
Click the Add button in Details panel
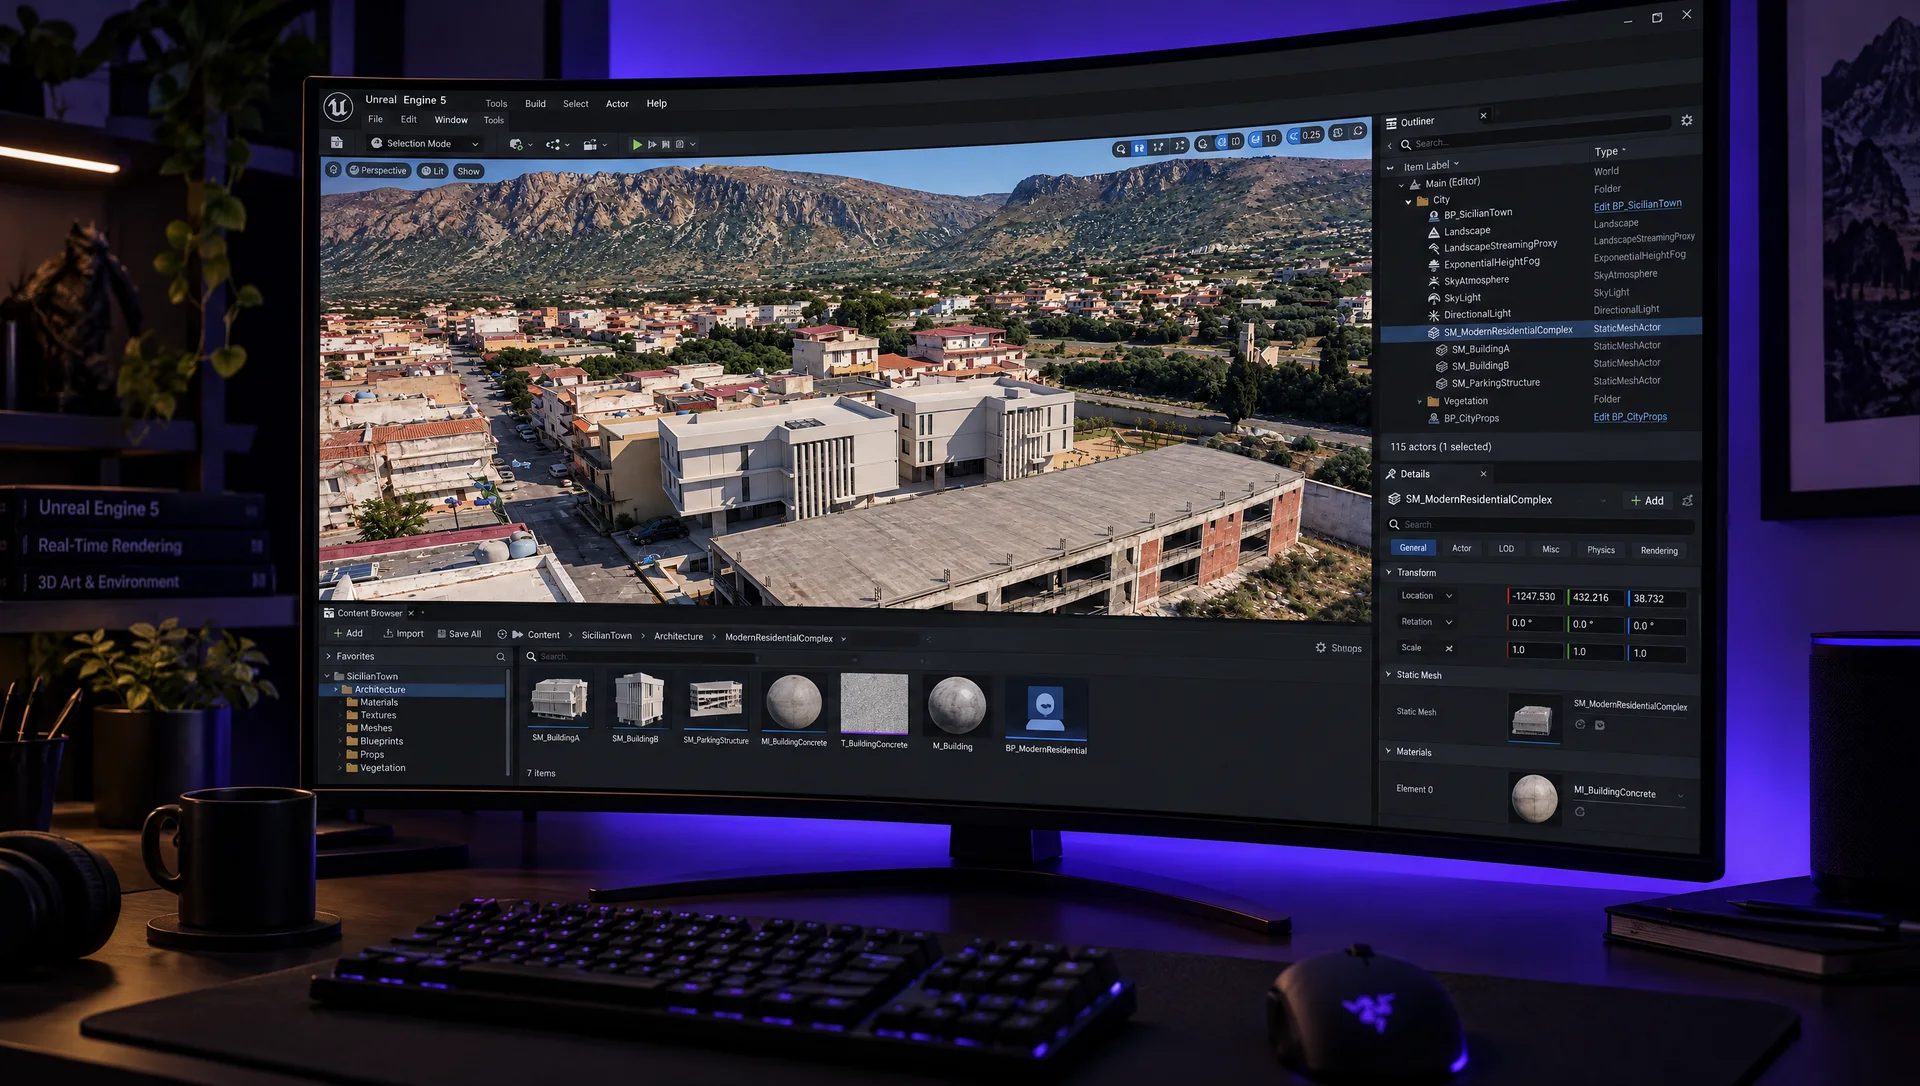pos(1647,500)
